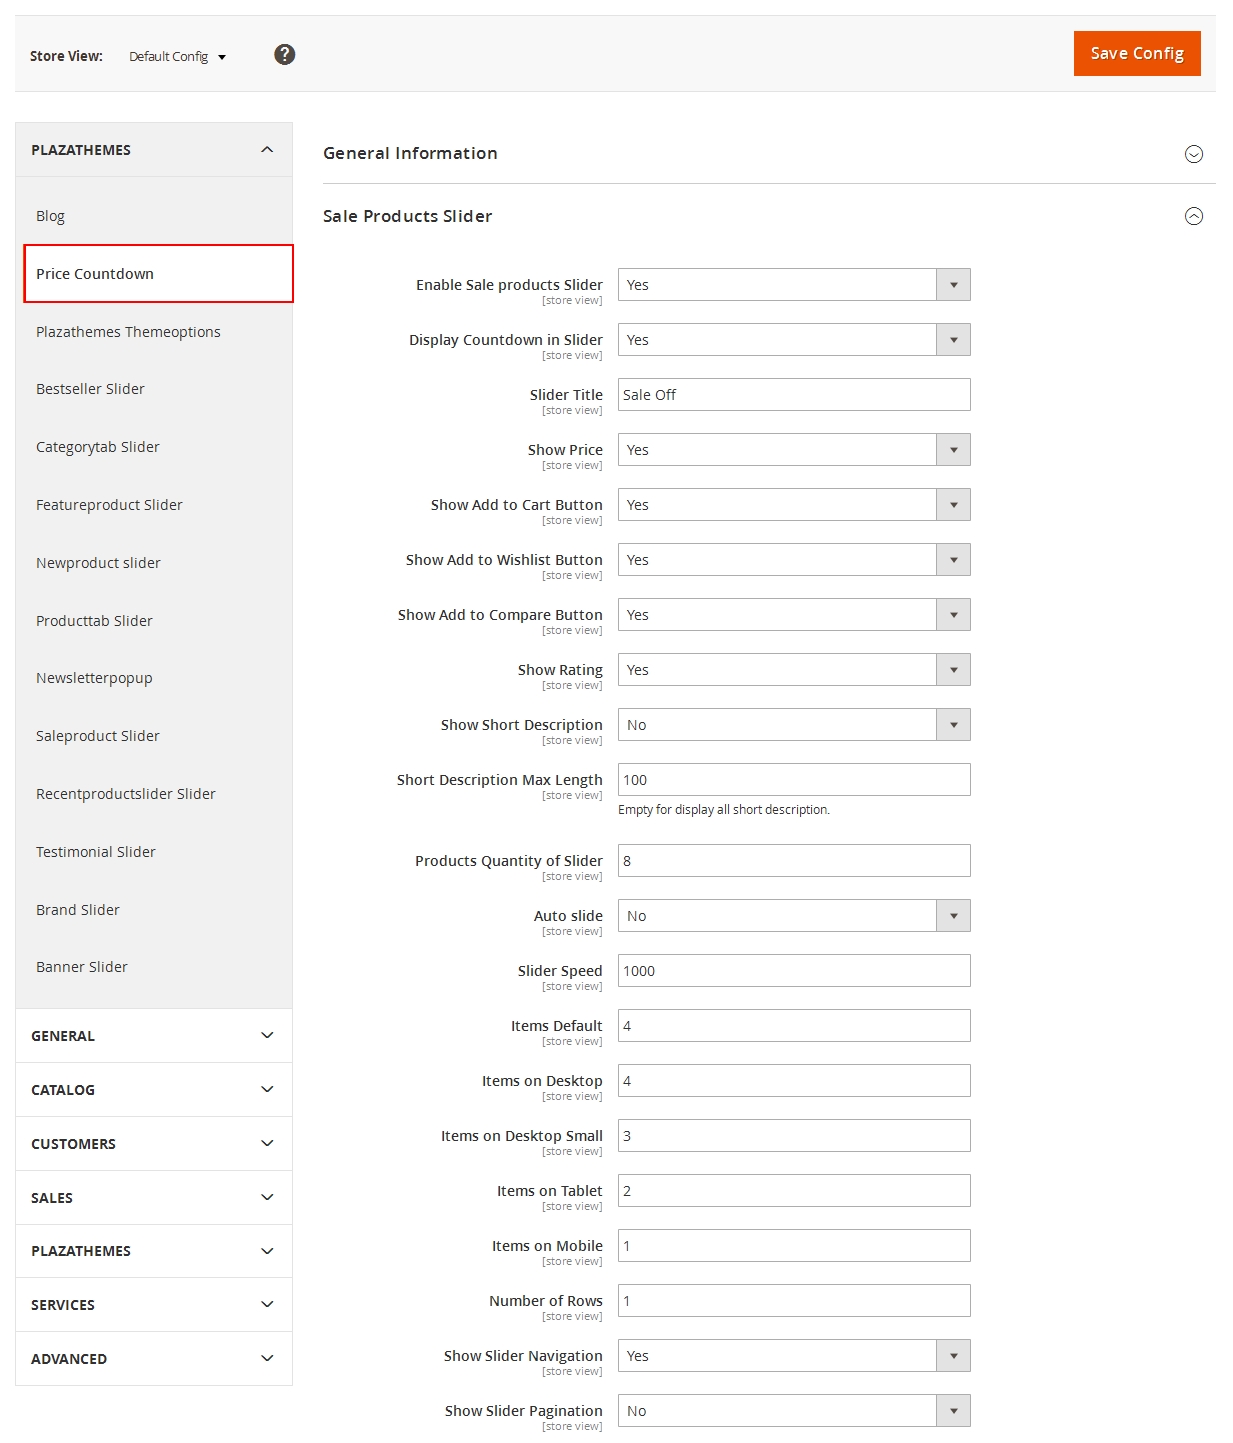
Task: Focus the Slider Speed input field
Action: pos(793,971)
